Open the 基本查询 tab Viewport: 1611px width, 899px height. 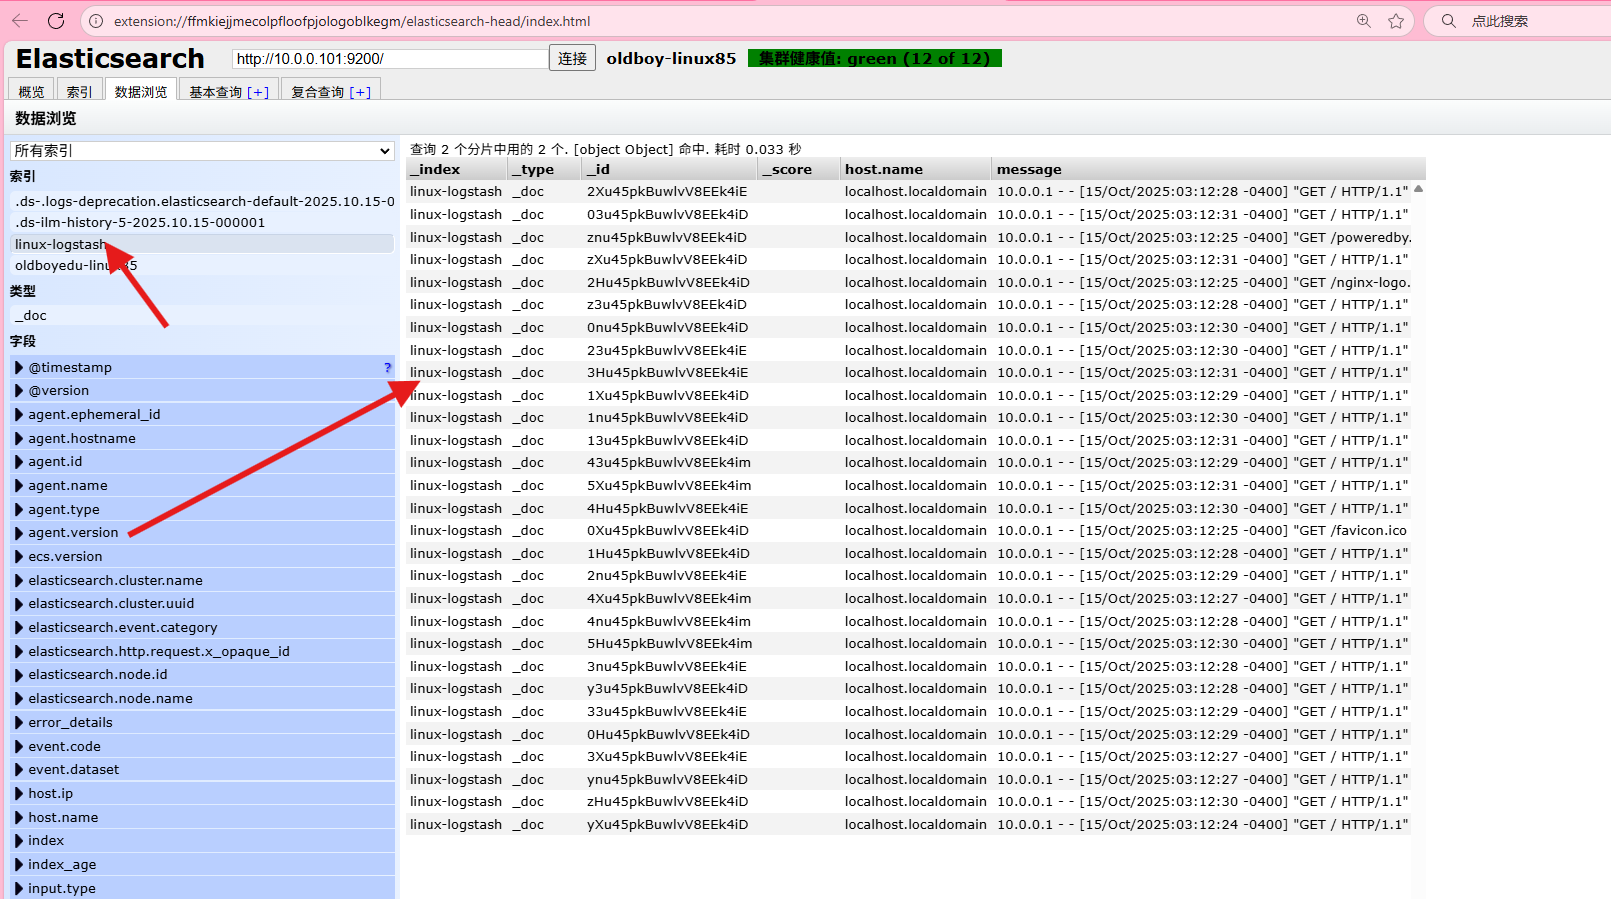pos(216,92)
